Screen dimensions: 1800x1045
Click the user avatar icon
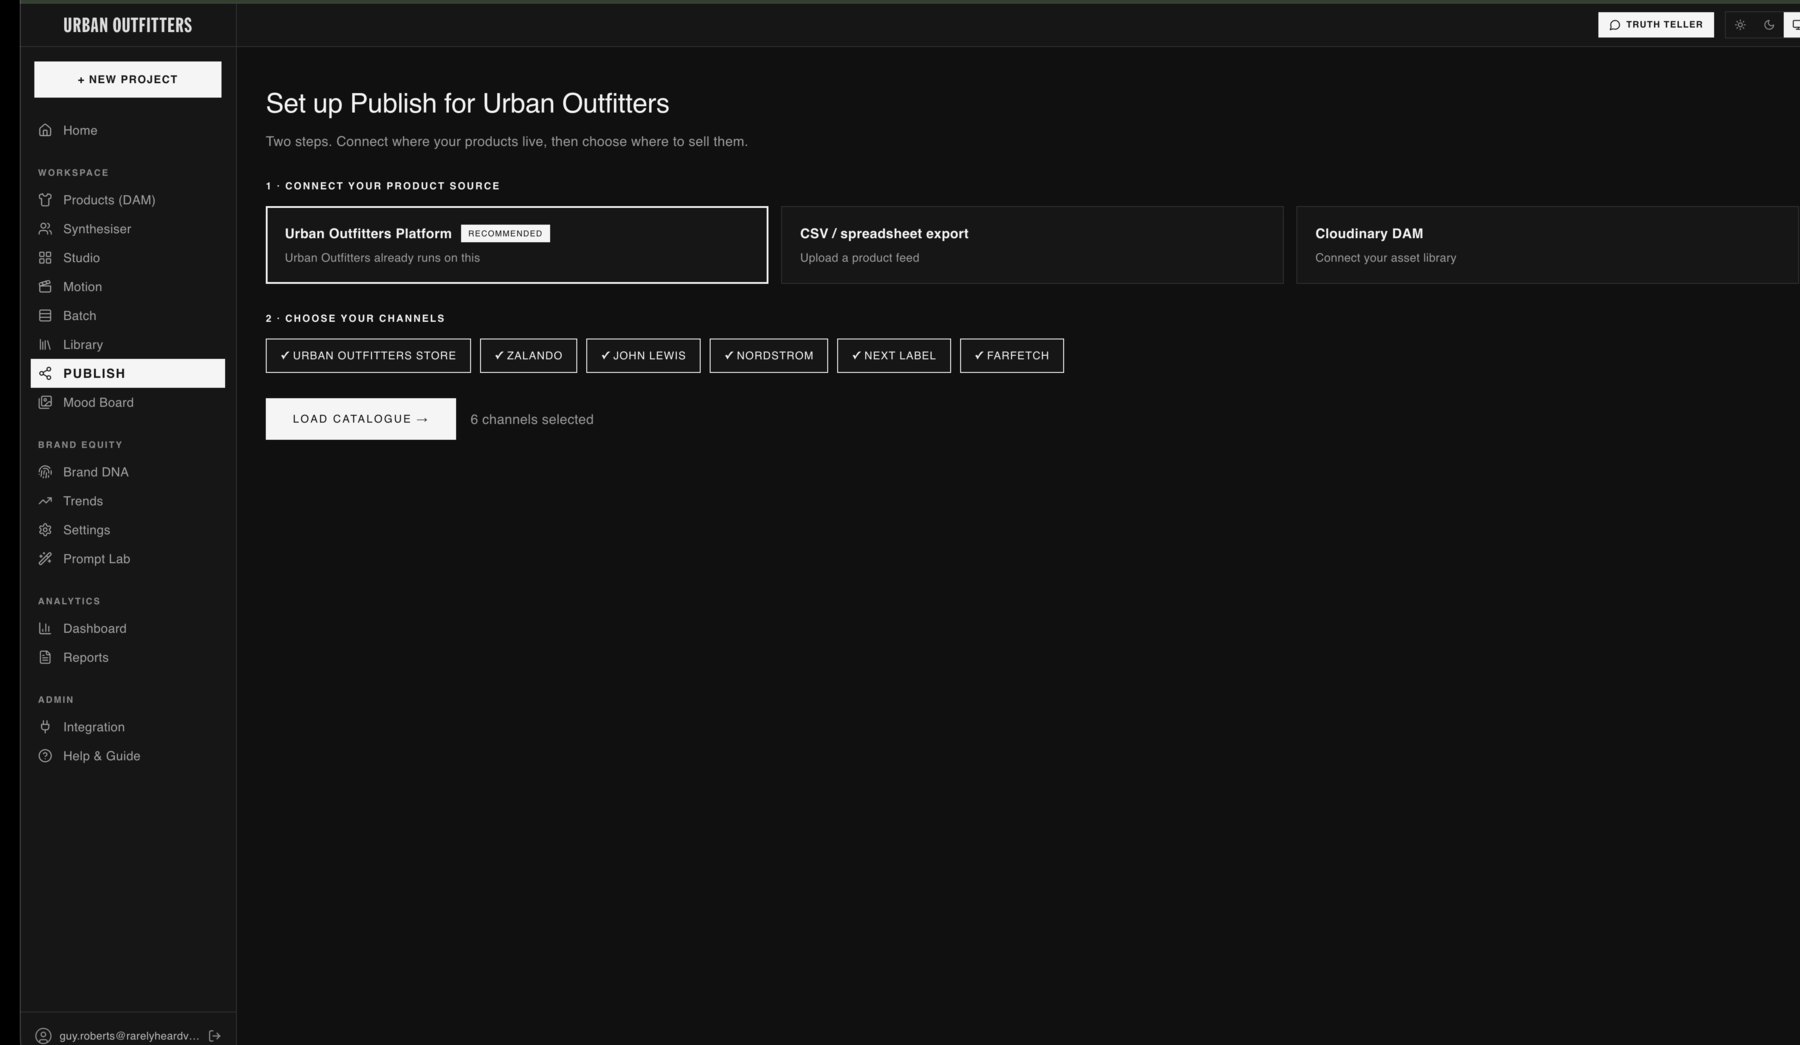point(43,1036)
